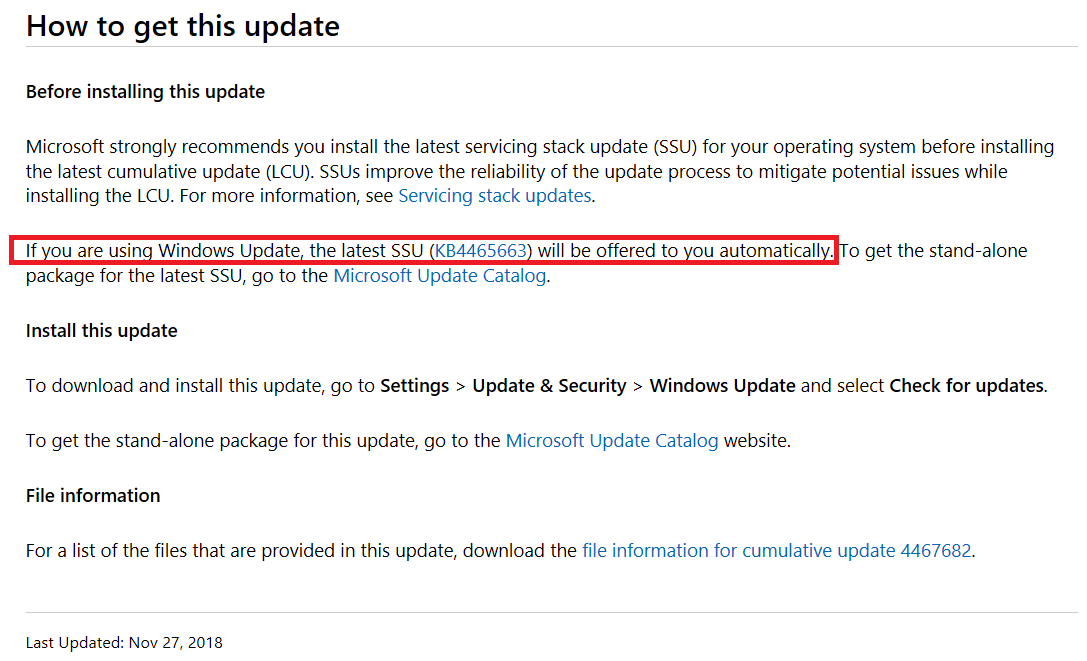Click the "How to get this update" heading
The image size is (1087, 661).
183,26
